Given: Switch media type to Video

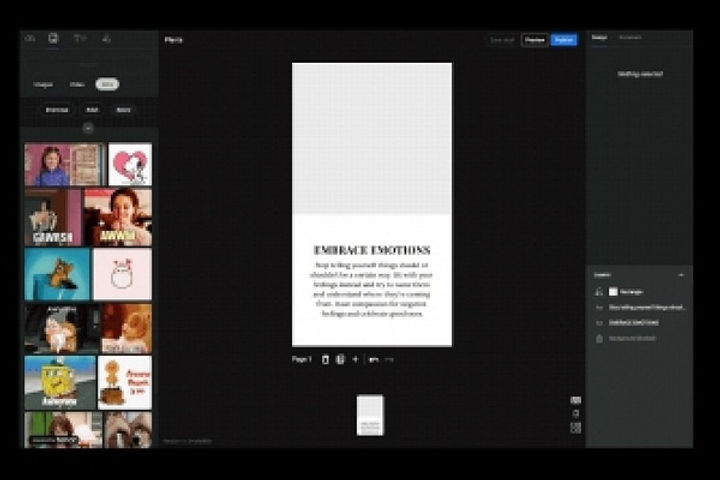Looking at the screenshot, I should click(77, 85).
